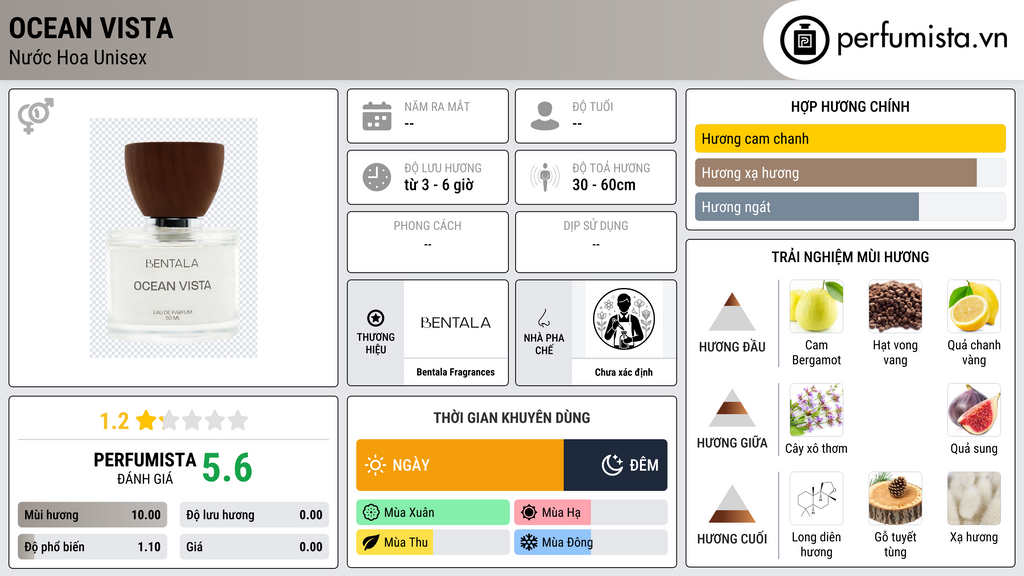Click the 5.6 Perfumista score

pyautogui.click(x=227, y=468)
